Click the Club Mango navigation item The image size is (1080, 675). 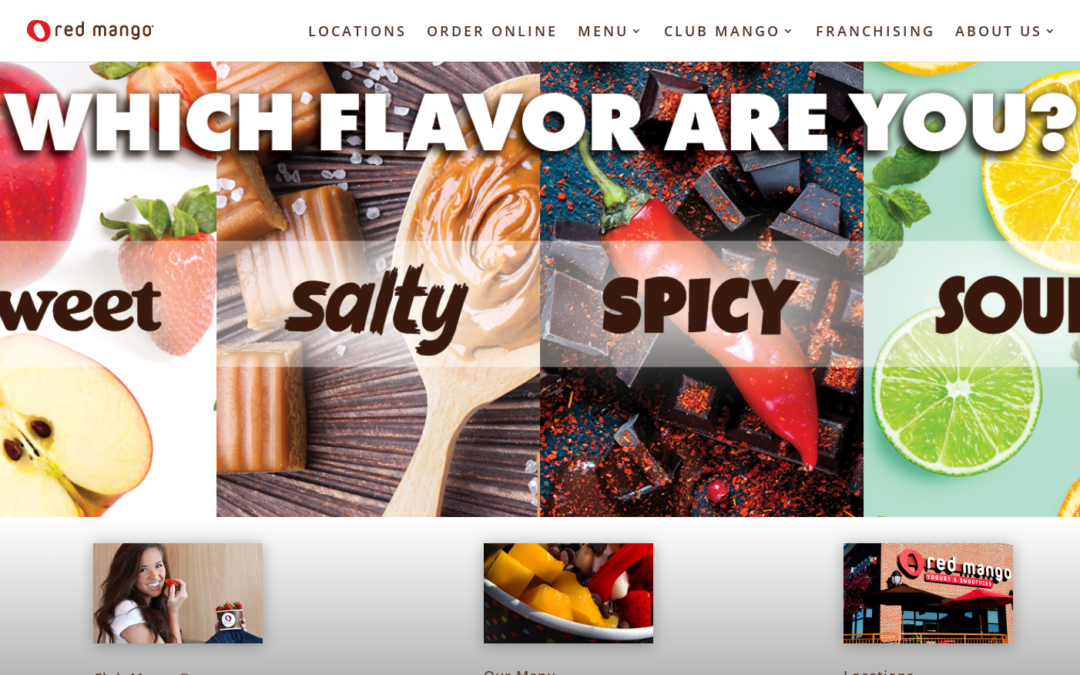721,31
